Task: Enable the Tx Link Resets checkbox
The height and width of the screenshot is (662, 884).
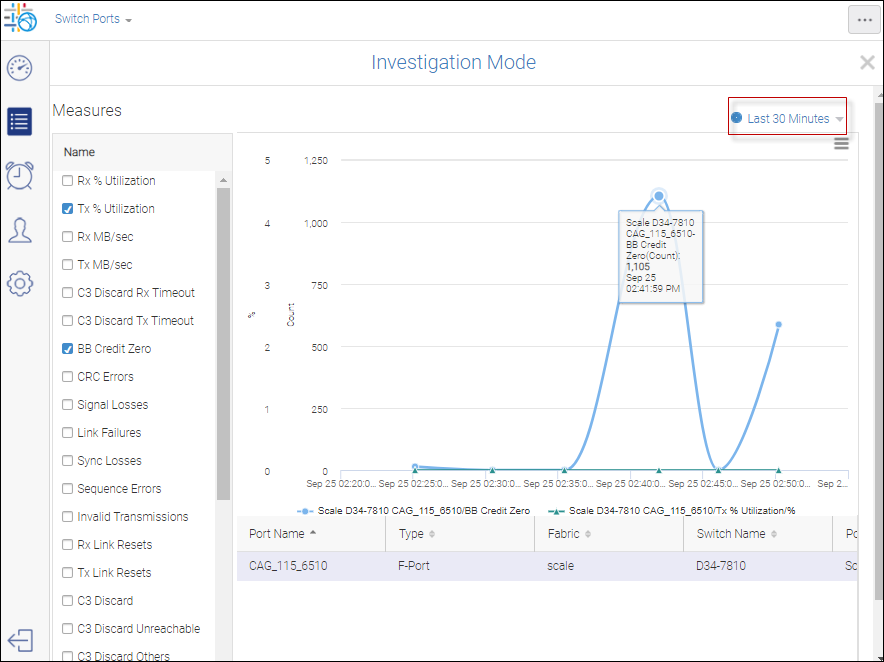Action: [68, 572]
